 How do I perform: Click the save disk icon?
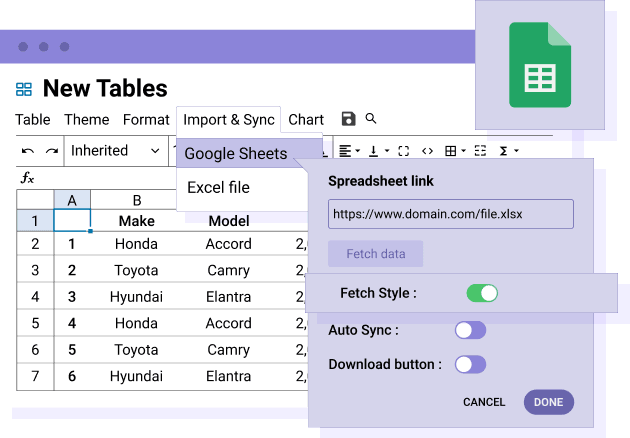348,119
